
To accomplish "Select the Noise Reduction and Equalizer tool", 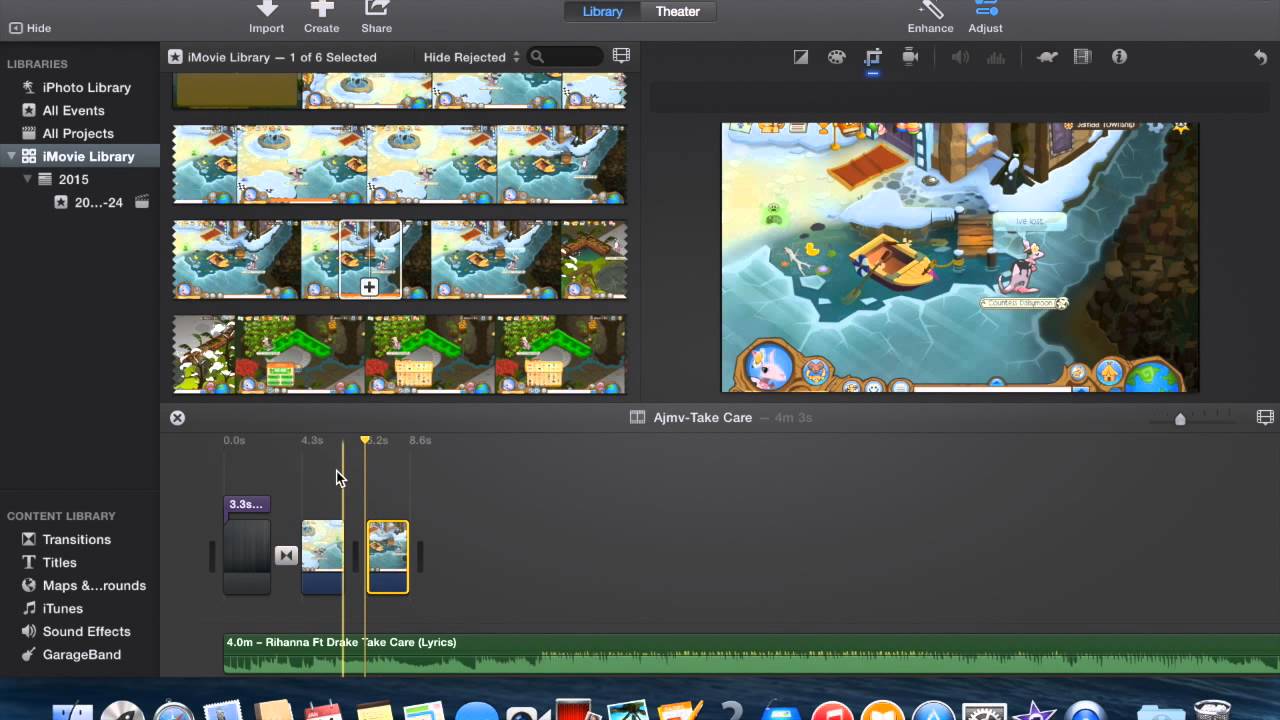I will pos(995,57).
